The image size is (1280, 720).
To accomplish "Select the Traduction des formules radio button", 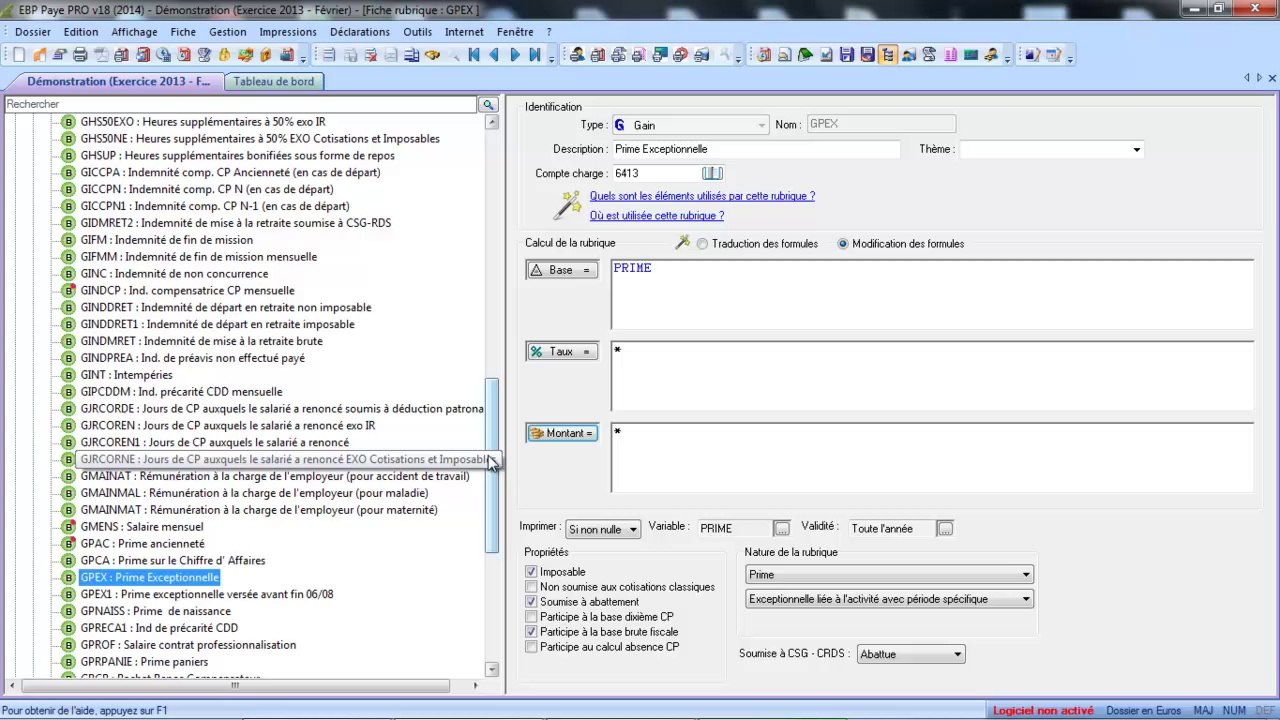I will tap(703, 244).
